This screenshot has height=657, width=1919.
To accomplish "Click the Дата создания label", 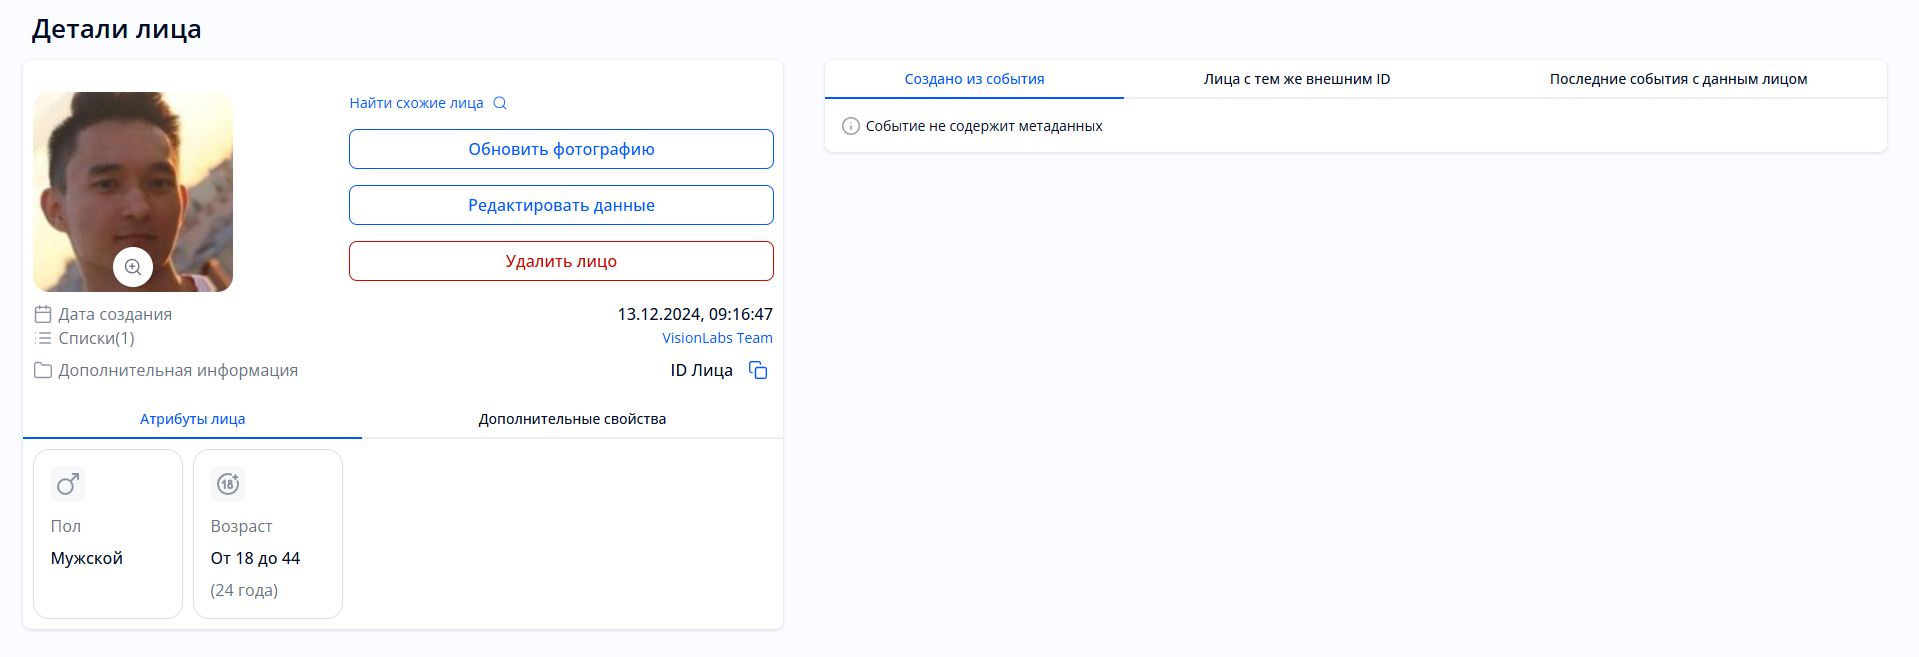I will pyautogui.click(x=115, y=314).
